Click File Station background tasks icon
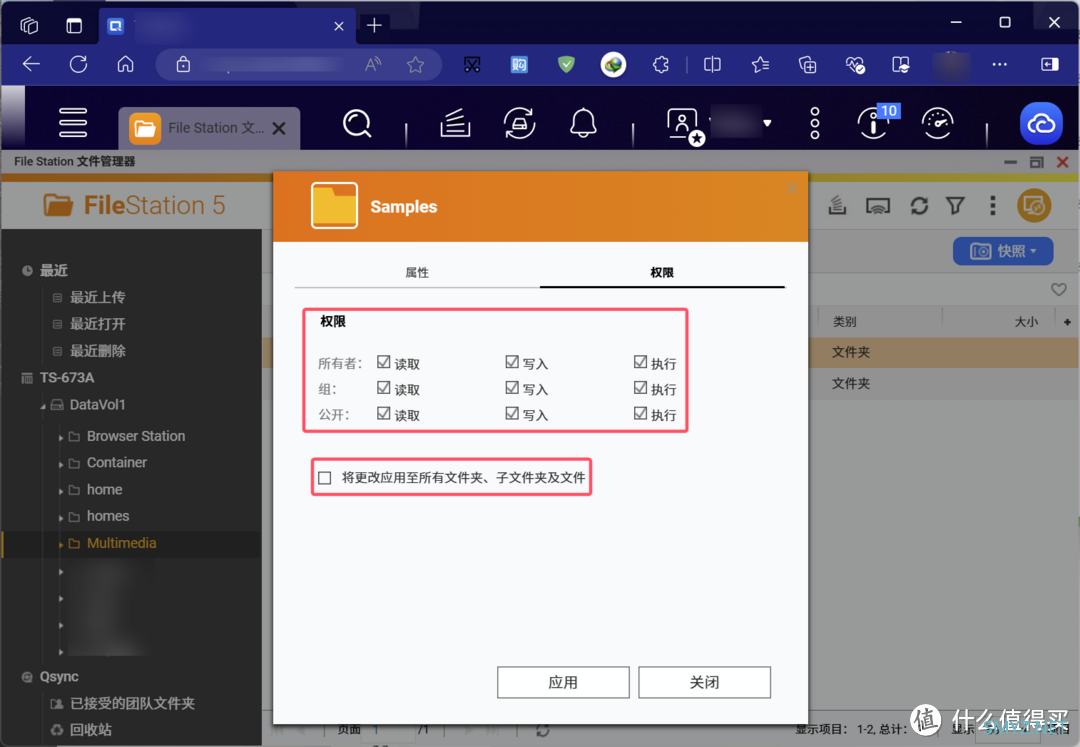 pos(837,205)
